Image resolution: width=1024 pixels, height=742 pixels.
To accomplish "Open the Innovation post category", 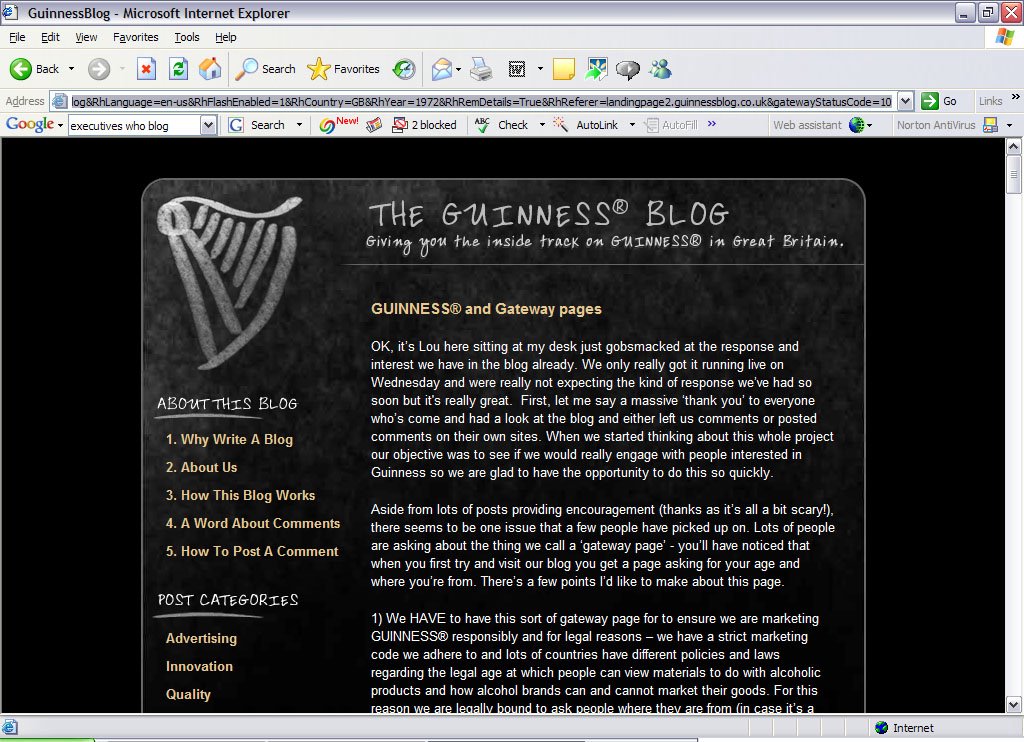I will coord(199,666).
